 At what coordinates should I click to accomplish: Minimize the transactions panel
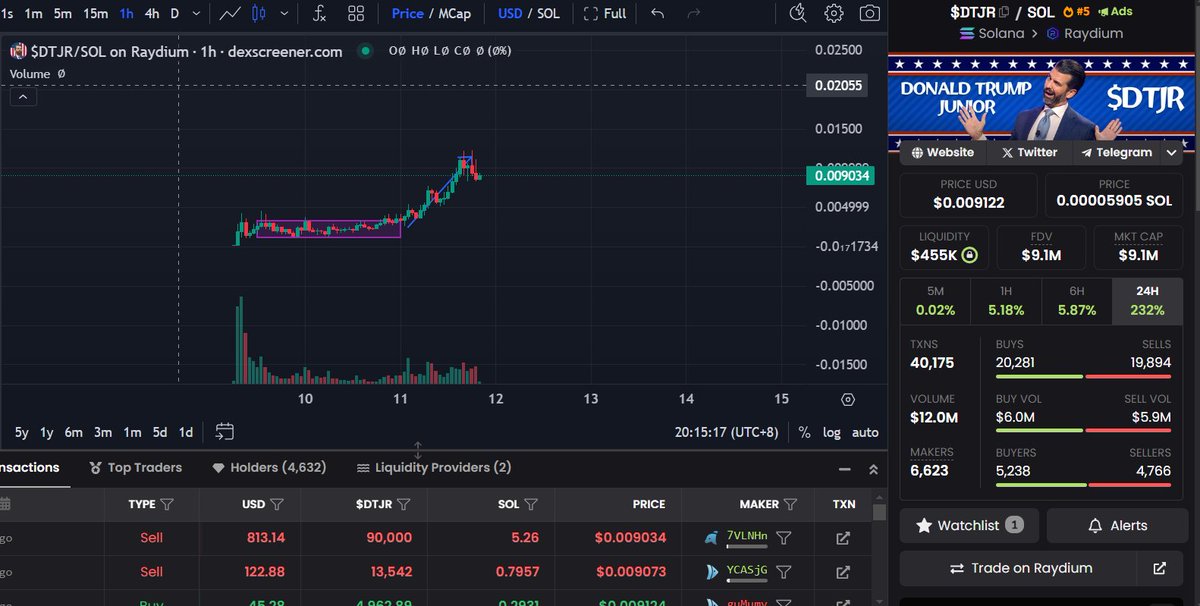pyautogui.click(x=845, y=468)
